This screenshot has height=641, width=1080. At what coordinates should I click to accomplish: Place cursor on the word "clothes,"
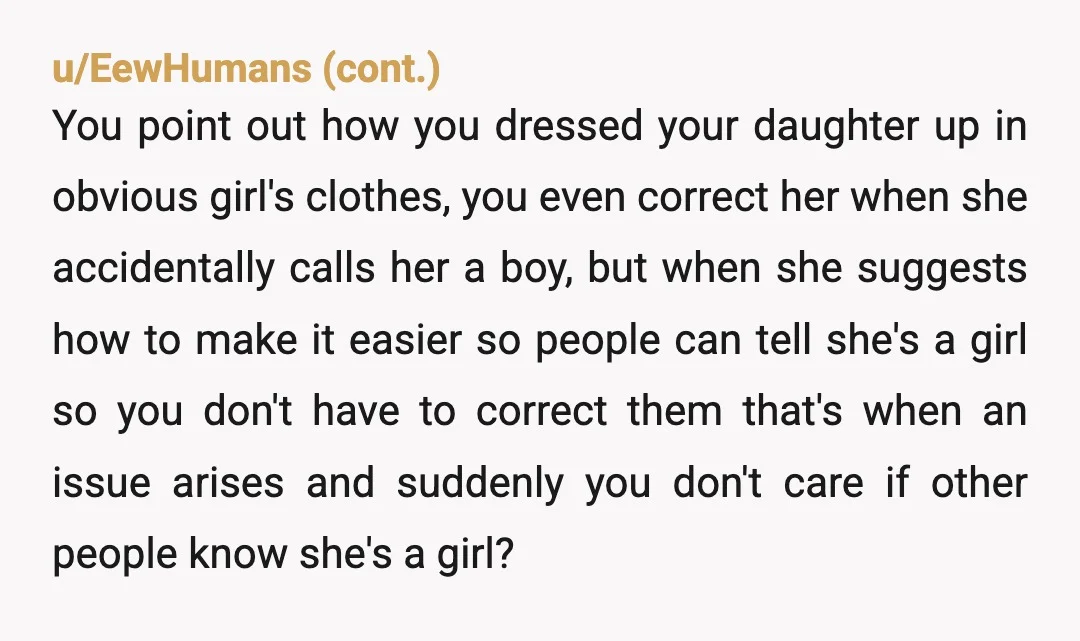pyautogui.click(x=377, y=198)
